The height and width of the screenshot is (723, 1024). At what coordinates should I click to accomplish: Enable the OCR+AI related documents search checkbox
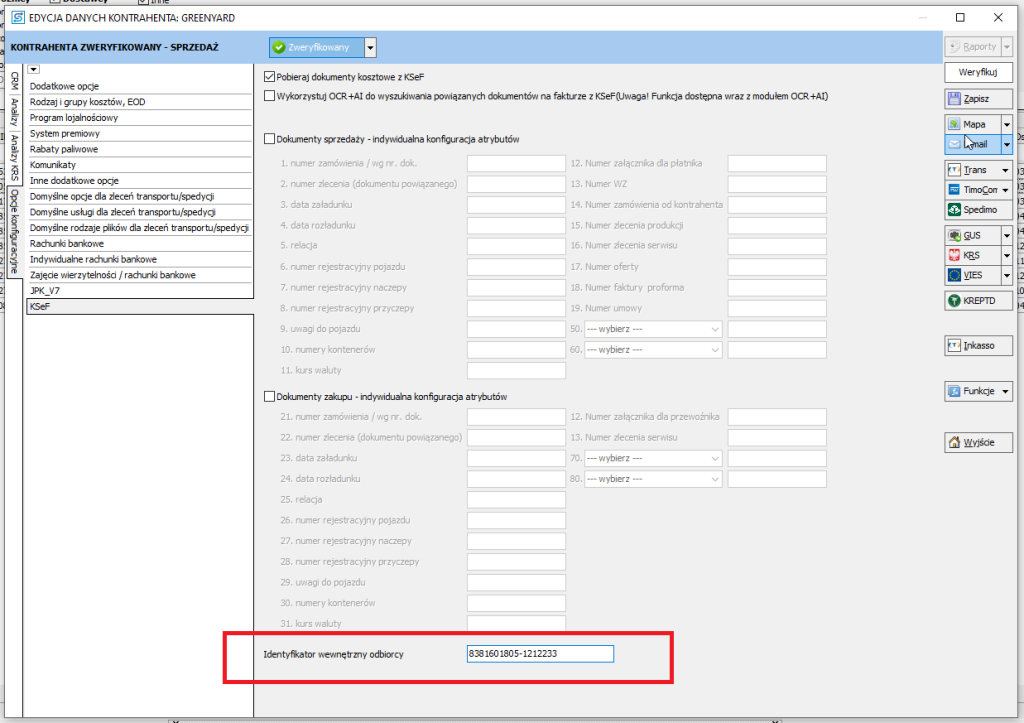coord(269,96)
